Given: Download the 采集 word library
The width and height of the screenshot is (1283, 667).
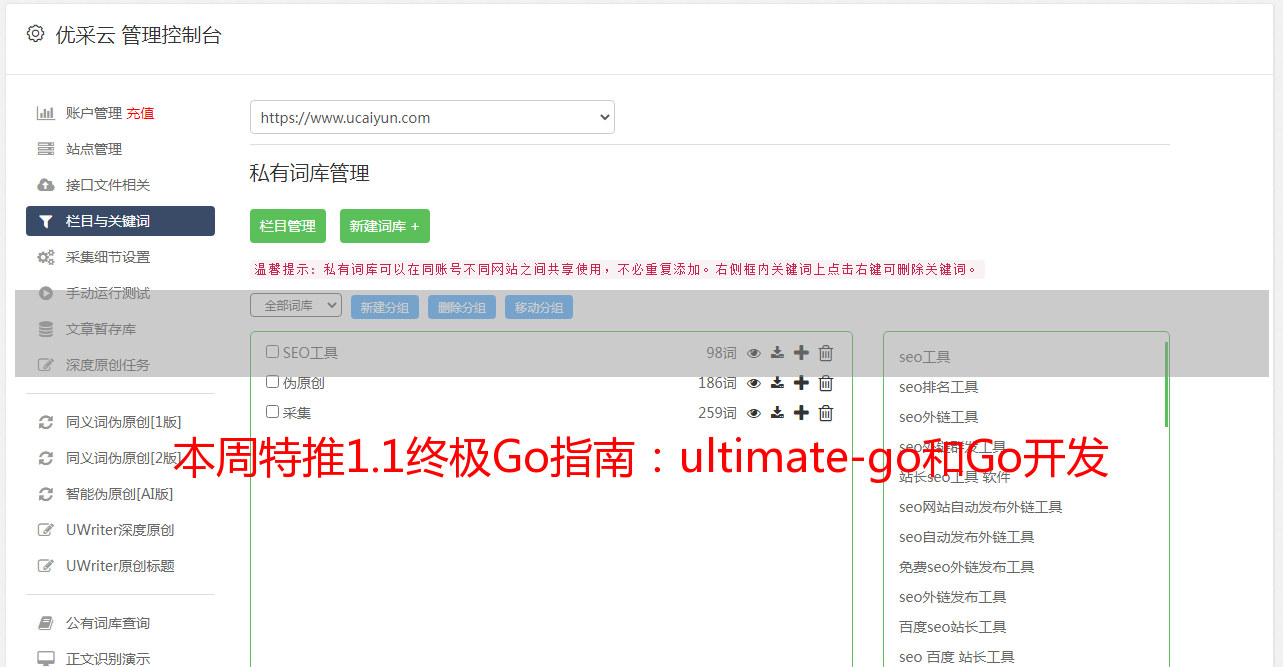Looking at the screenshot, I should (x=777, y=413).
